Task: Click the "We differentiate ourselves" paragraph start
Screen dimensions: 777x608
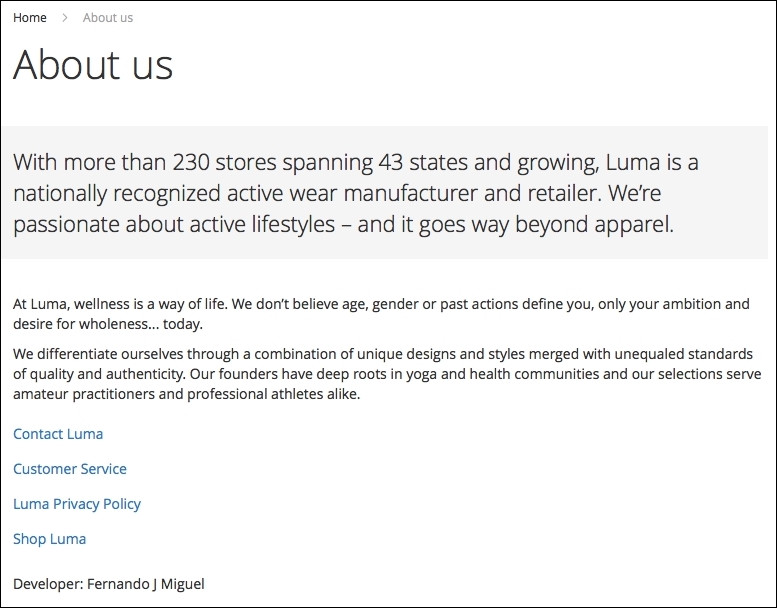Action: [100, 354]
